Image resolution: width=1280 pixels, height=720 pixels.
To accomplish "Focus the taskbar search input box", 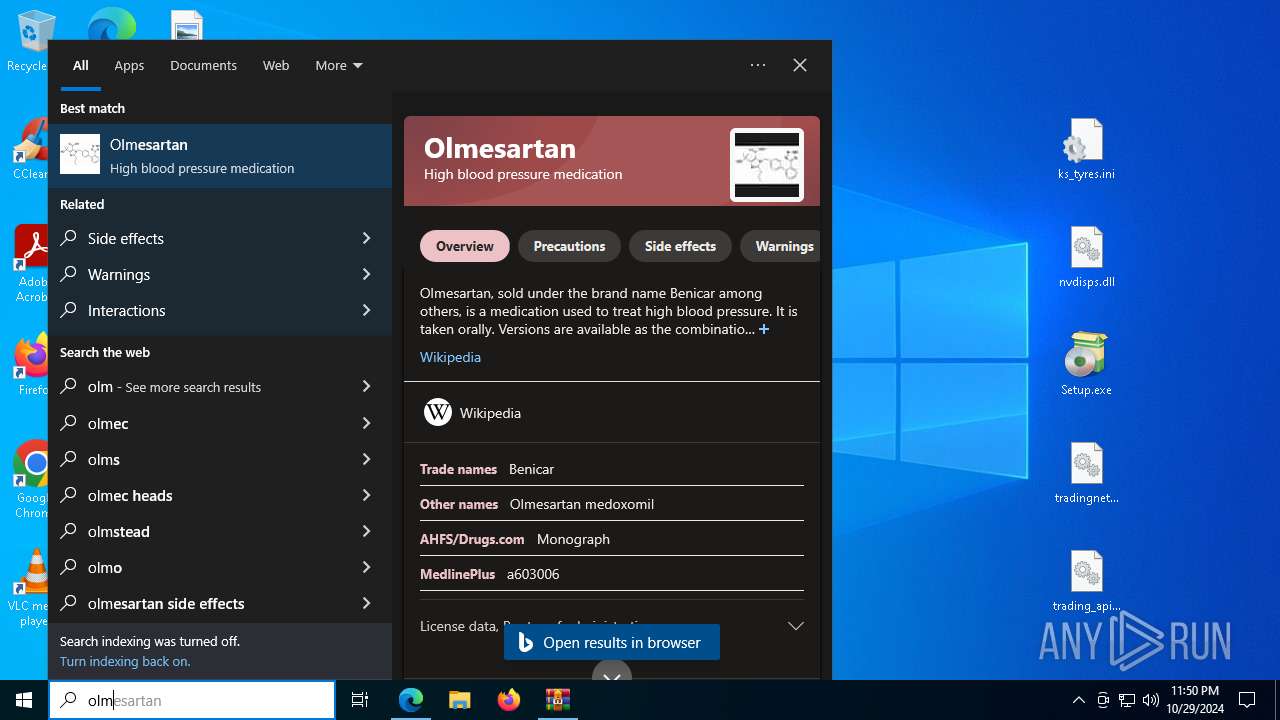I will coord(192,700).
